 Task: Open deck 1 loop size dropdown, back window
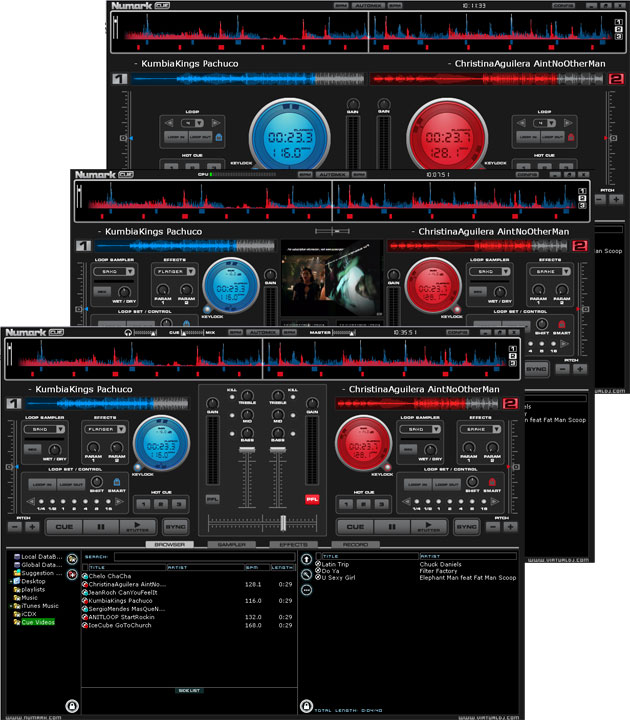(x=199, y=123)
